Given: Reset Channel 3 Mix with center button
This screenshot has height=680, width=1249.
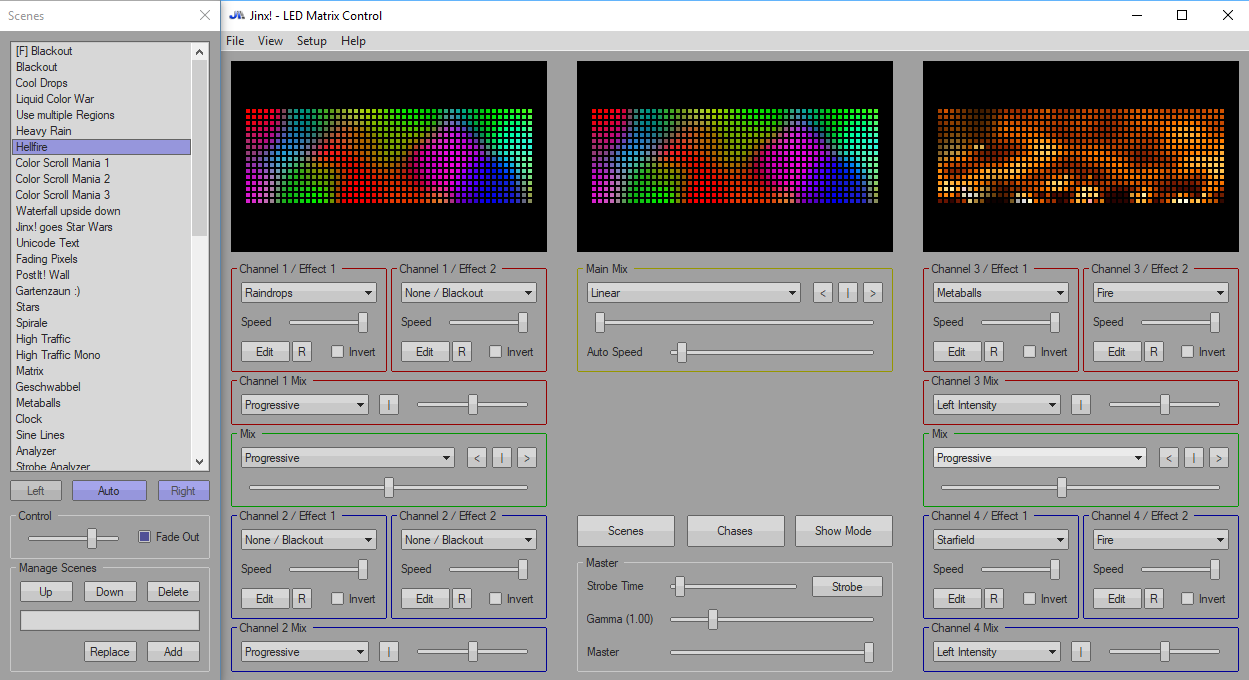Looking at the screenshot, I should (1080, 405).
